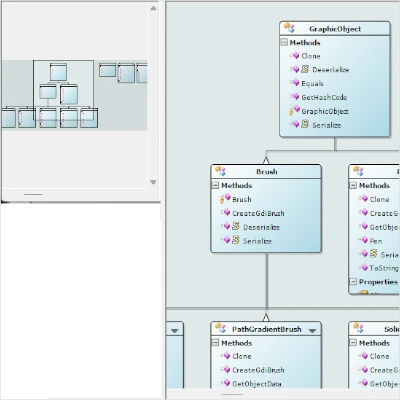
Task: Click protected Brush constructor icon
Action: coord(225,199)
